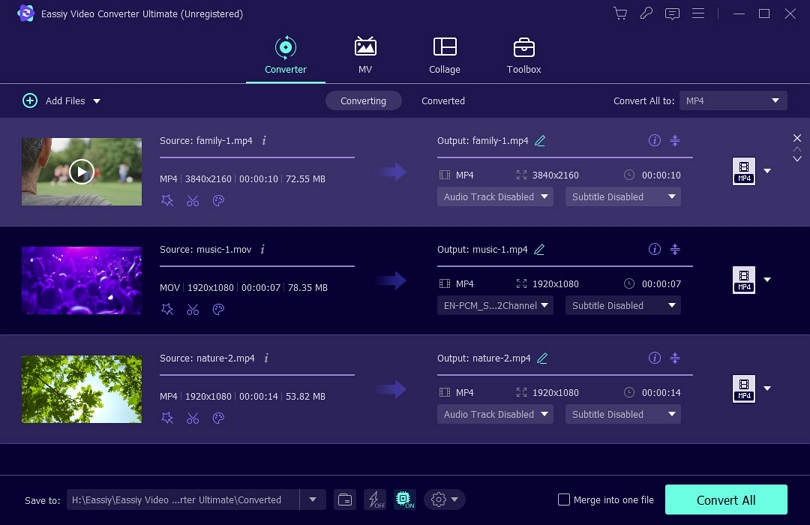810x525 pixels.
Task: Open the Collage tab
Action: pos(444,56)
